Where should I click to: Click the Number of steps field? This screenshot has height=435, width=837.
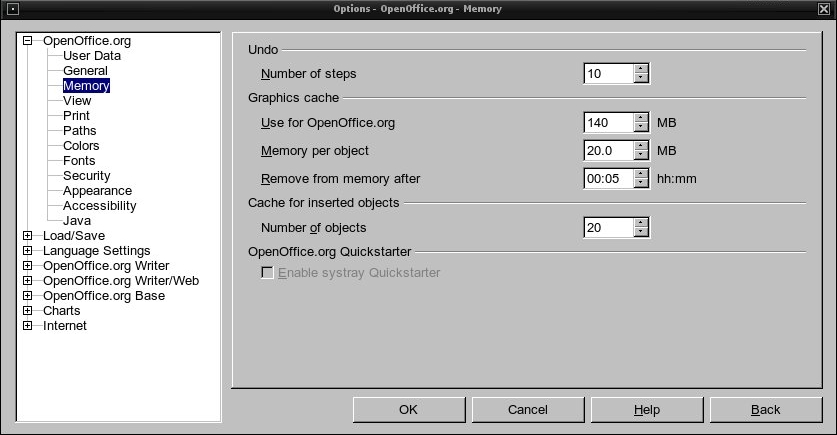click(609, 74)
